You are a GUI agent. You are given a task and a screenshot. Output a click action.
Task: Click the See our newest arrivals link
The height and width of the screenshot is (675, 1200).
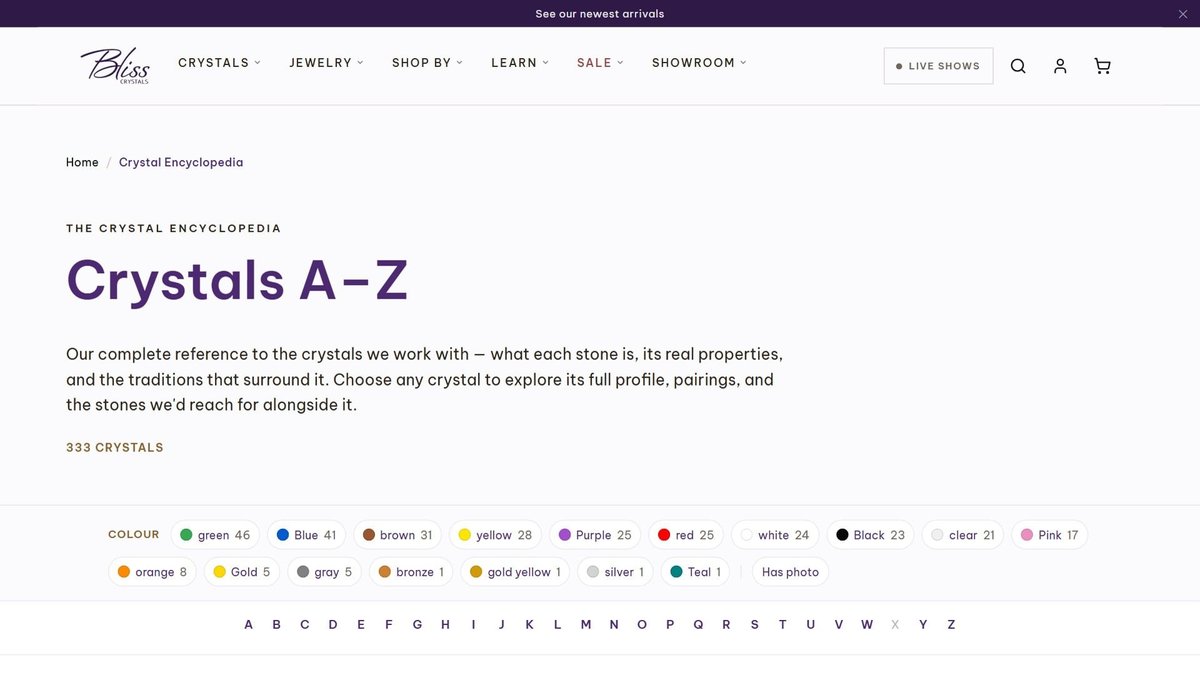point(600,14)
